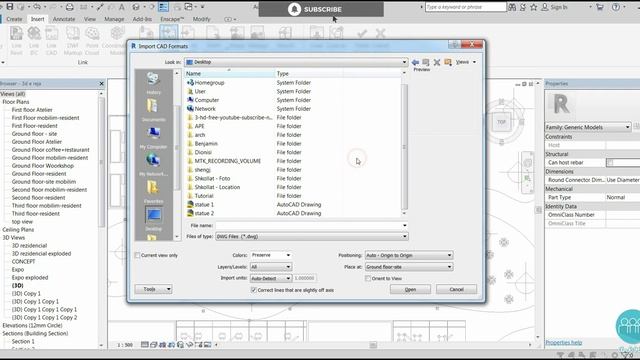
Task: Click the Link Revit ribbon icon
Action: 16,40
